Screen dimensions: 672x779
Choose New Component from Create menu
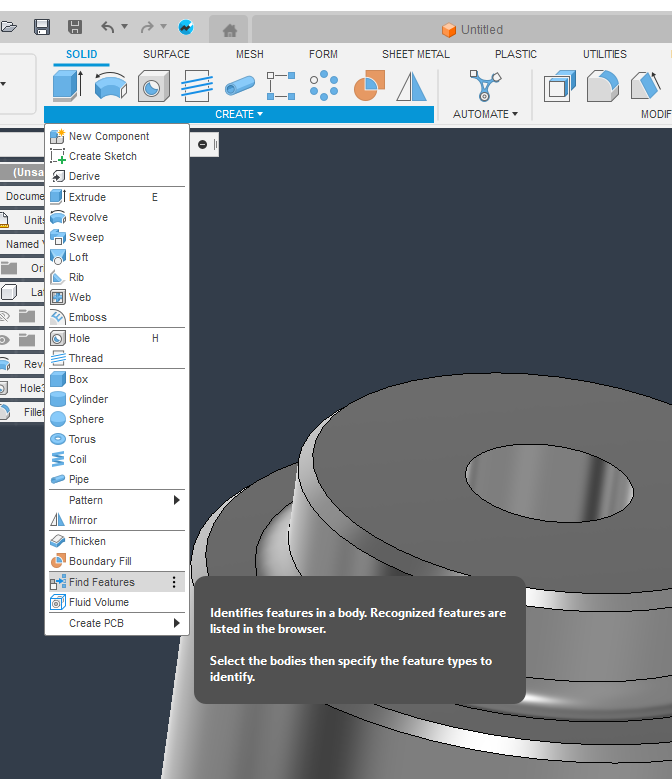[117, 136]
